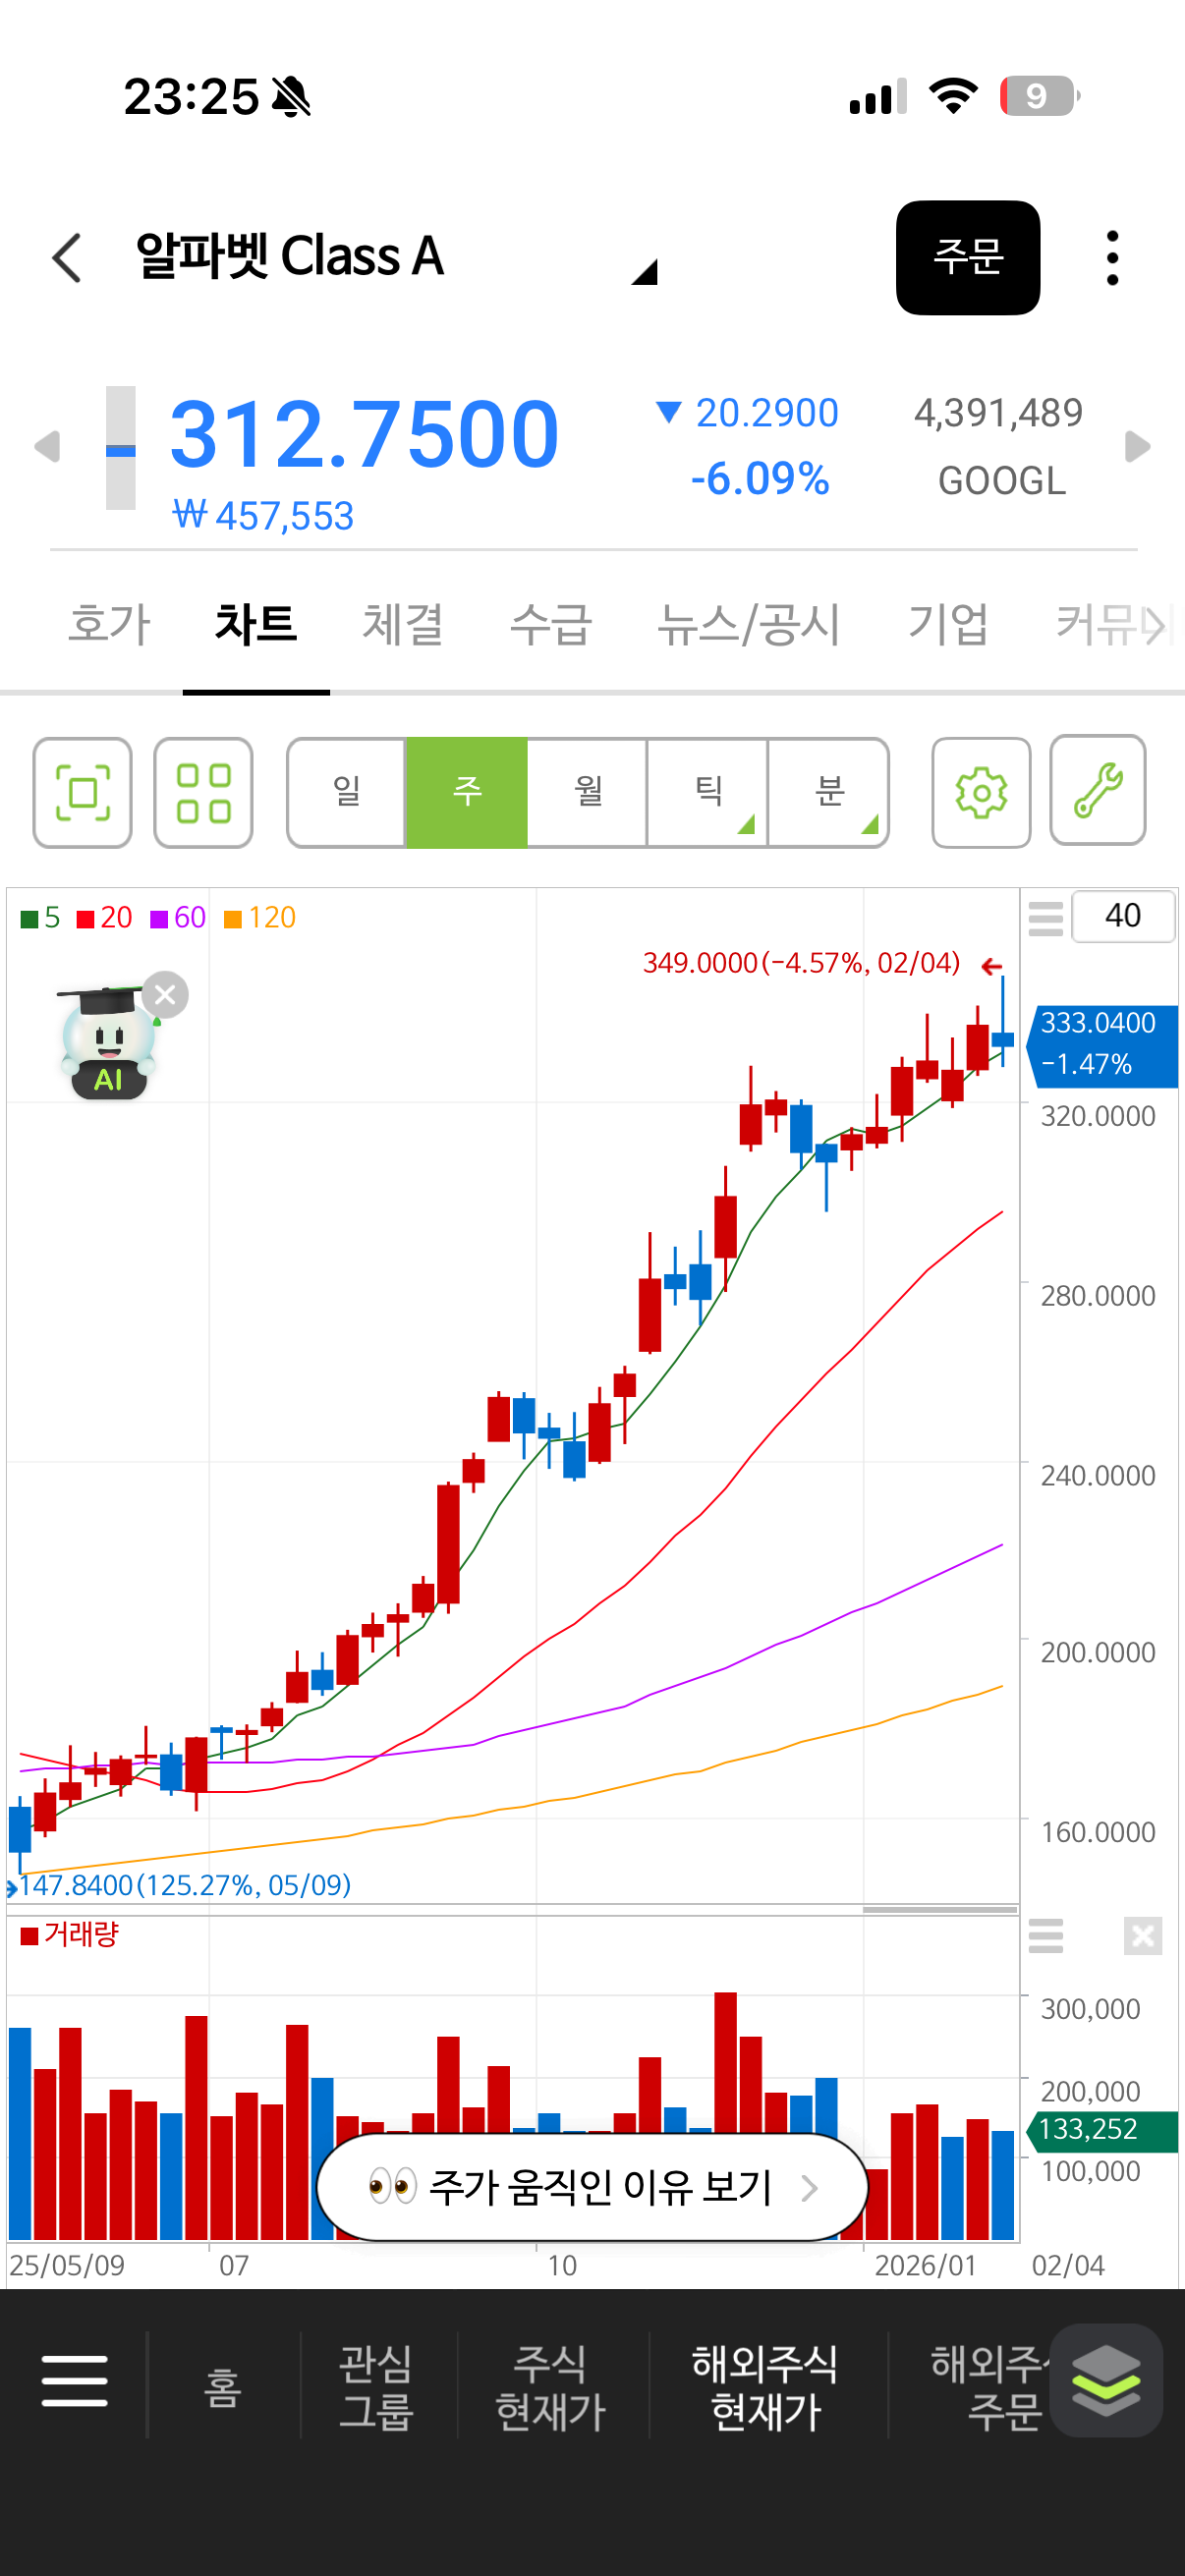1185x2576 pixels.
Task: Open chart settings gear icon
Action: point(980,793)
